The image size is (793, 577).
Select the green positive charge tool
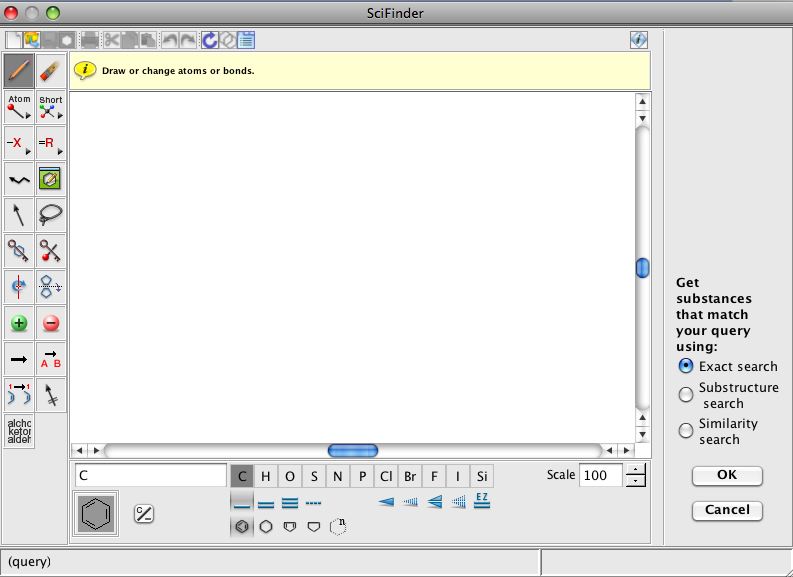(19, 323)
